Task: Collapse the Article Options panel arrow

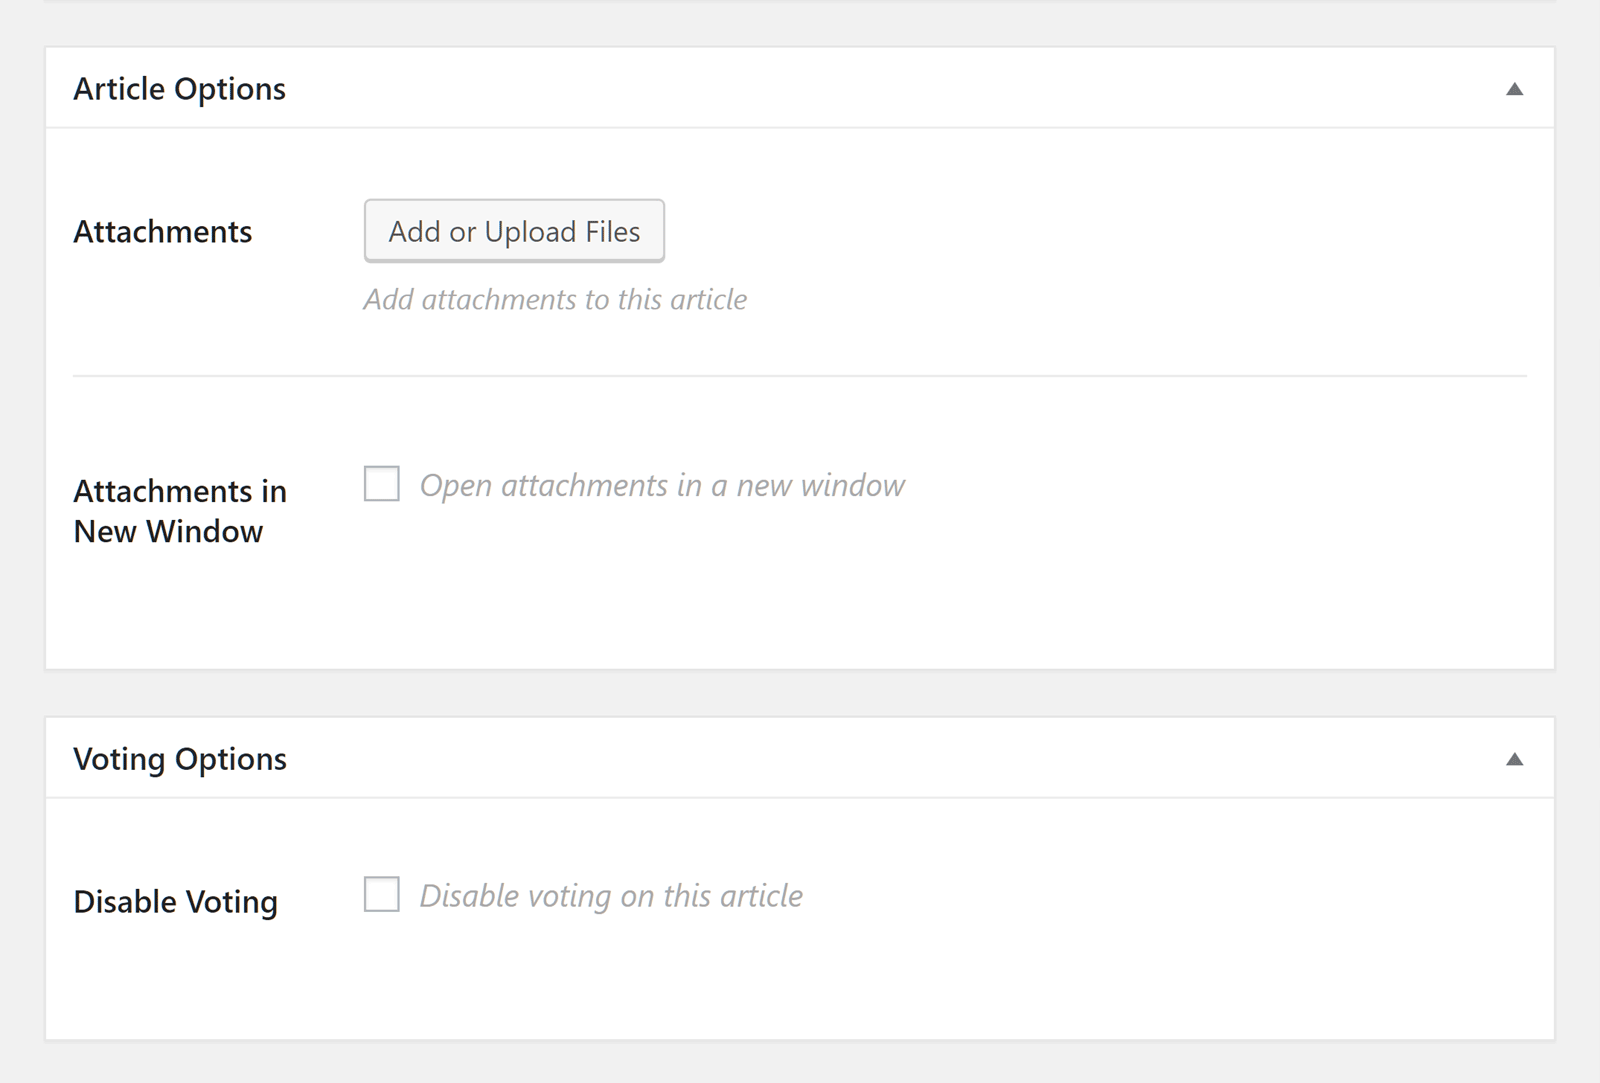Action: pos(1514,89)
